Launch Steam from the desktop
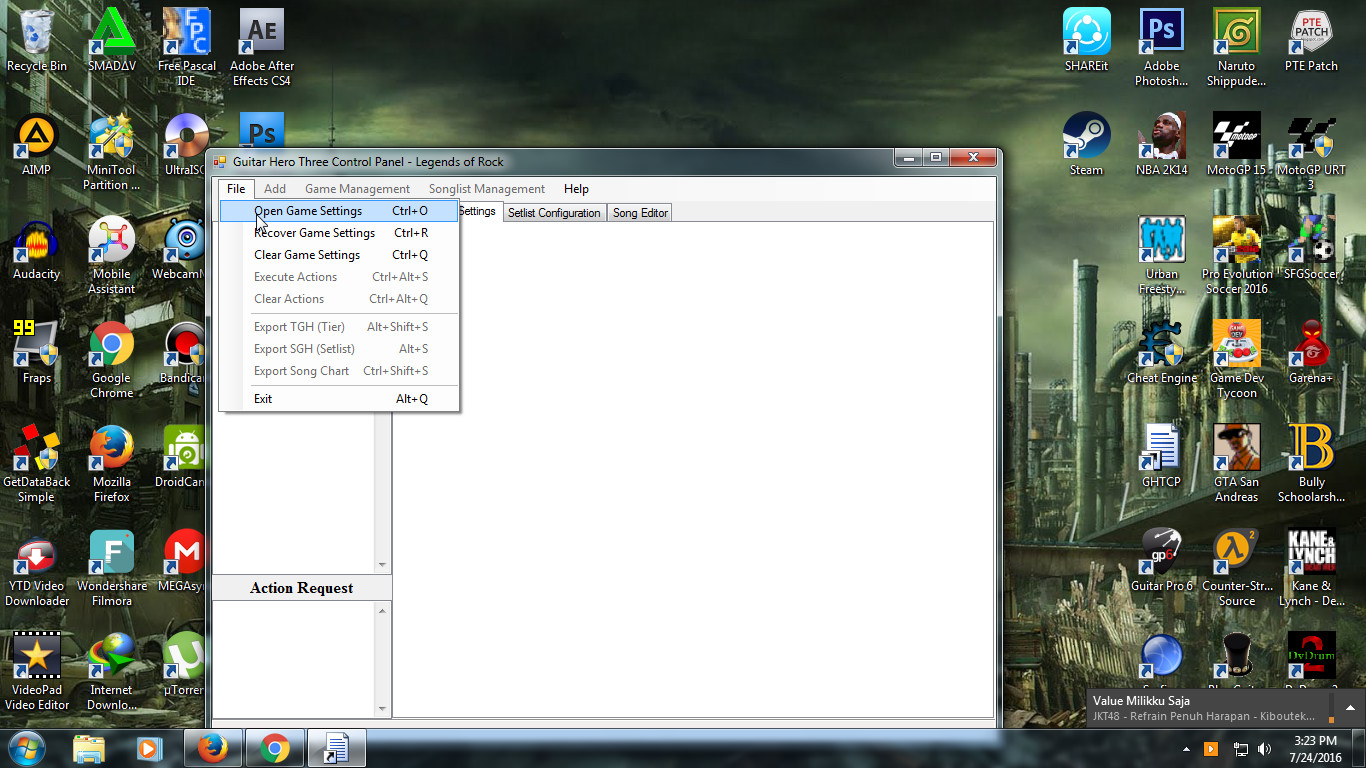The height and width of the screenshot is (768, 1366). click(1087, 145)
